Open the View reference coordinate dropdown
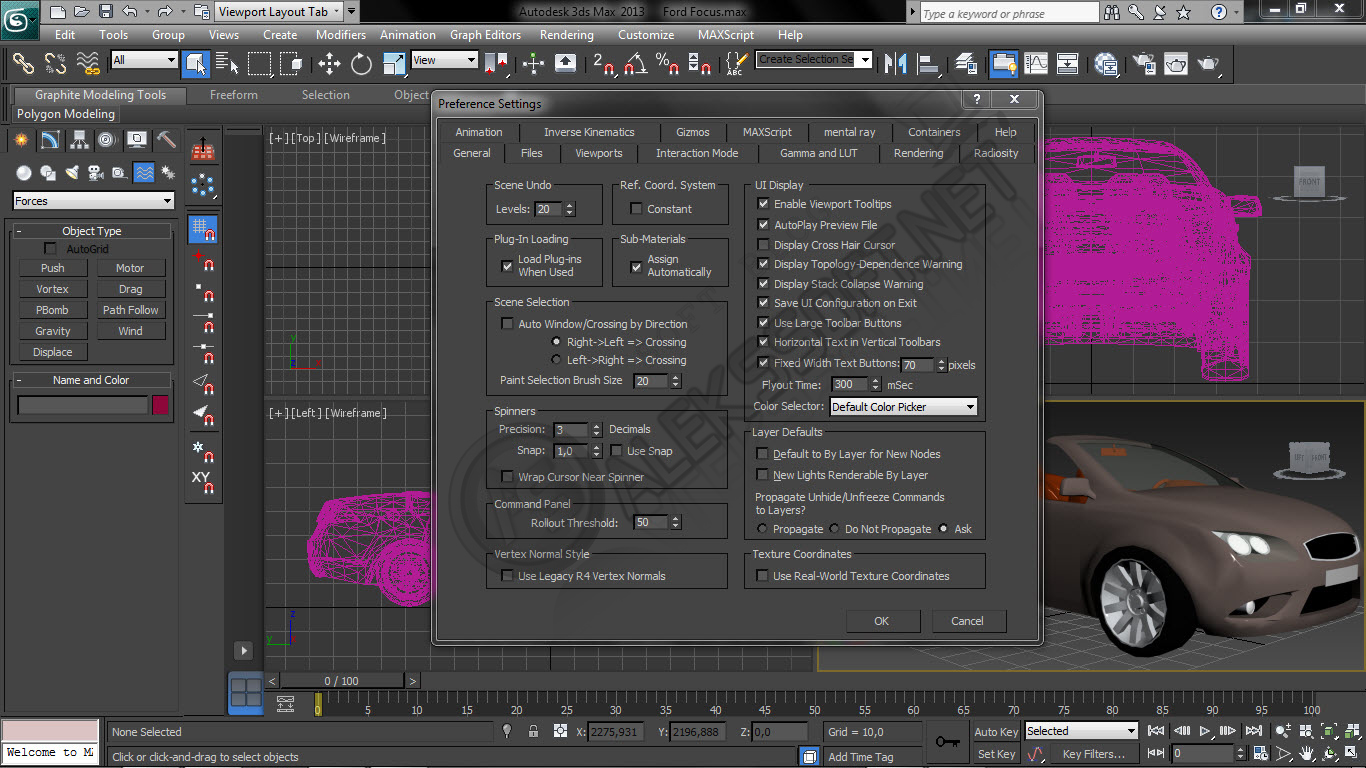The width and height of the screenshot is (1366, 768). [x=444, y=60]
